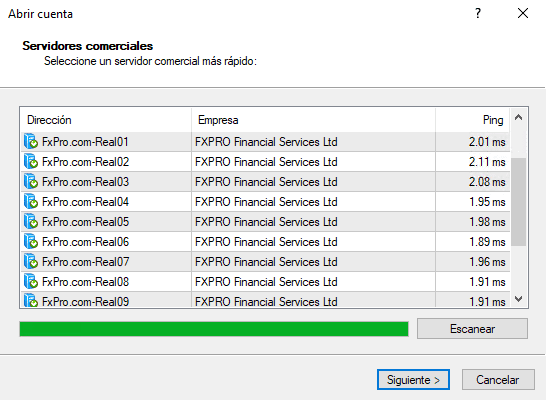Sort by the Dirección column header
Image resolution: width=546 pixels, height=400 pixels.
pos(106,120)
